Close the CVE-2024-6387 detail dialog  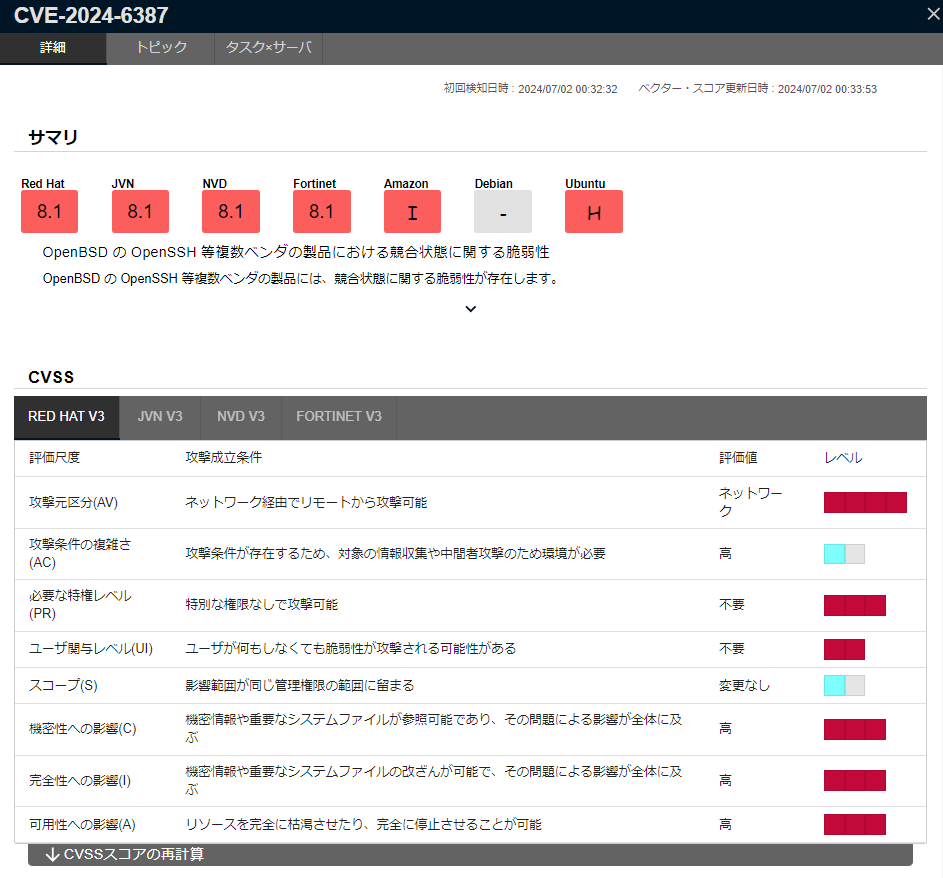click(932, 14)
